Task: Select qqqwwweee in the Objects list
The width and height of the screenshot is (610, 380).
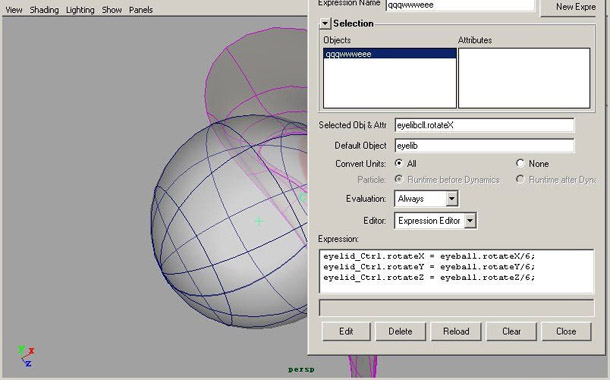Action: [x=389, y=54]
